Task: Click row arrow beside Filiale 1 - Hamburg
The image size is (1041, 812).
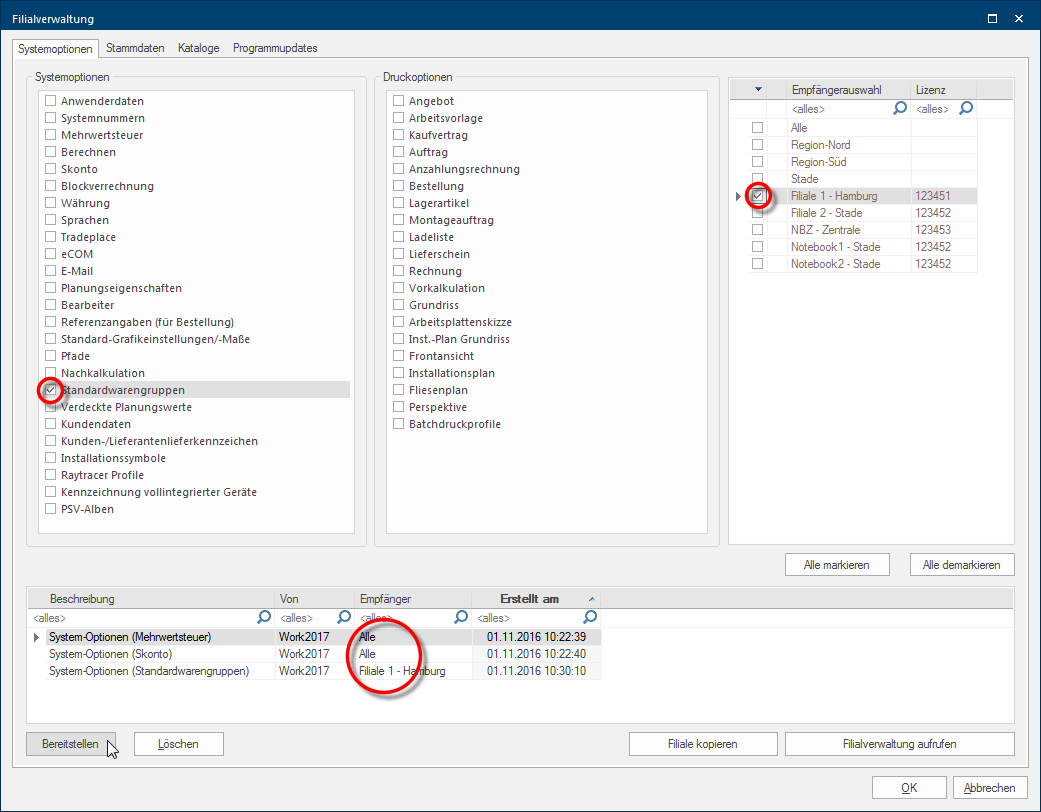Action: [738, 196]
